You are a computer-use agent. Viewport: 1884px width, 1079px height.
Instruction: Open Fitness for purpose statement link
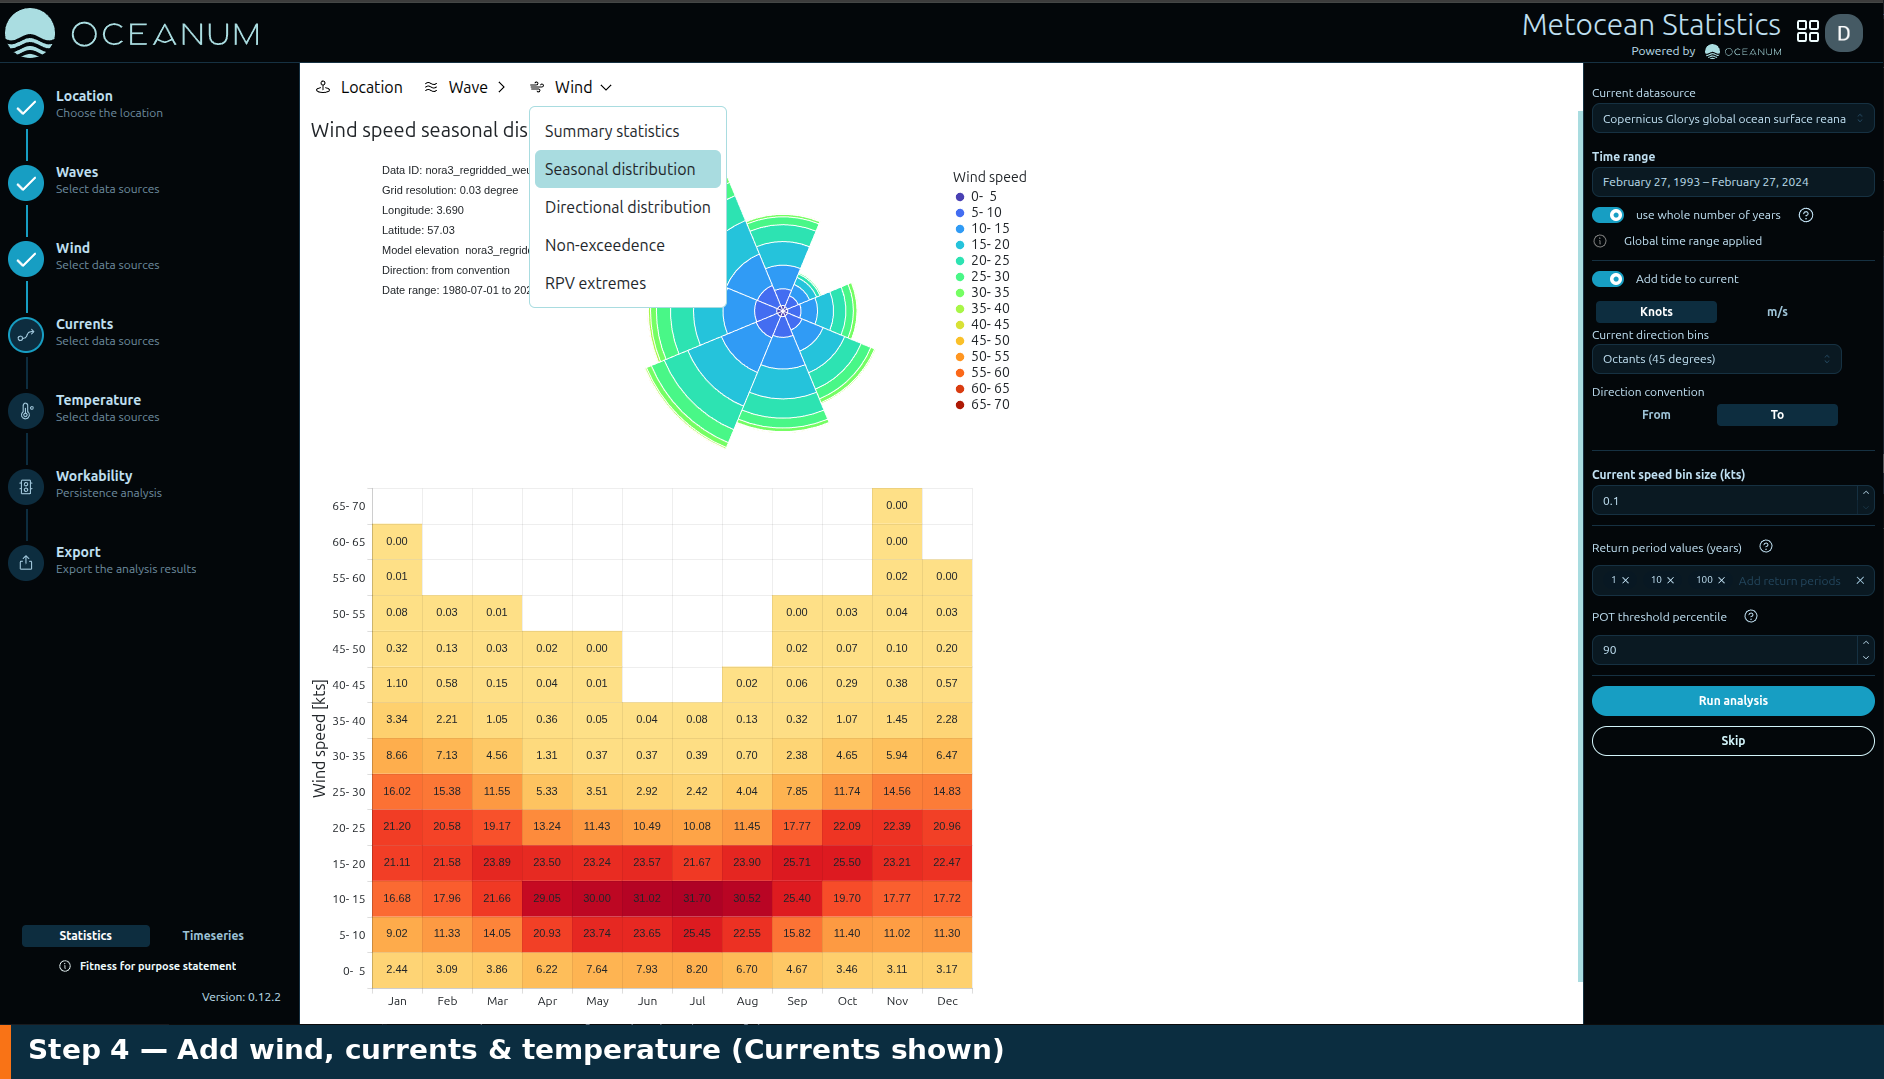(x=158, y=966)
